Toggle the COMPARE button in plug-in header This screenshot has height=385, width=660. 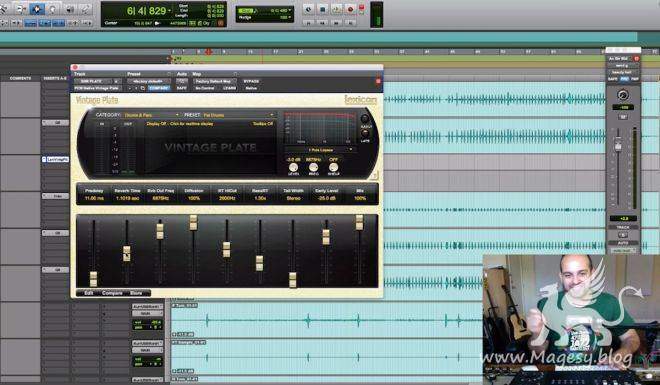pyautogui.click(x=159, y=88)
